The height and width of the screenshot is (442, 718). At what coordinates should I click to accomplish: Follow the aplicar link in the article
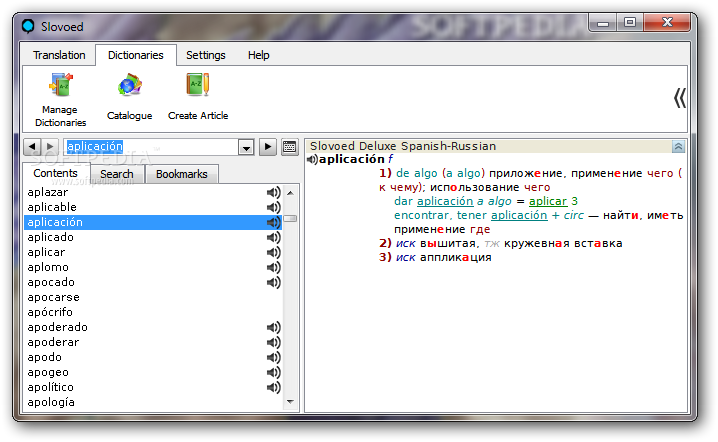coord(548,202)
